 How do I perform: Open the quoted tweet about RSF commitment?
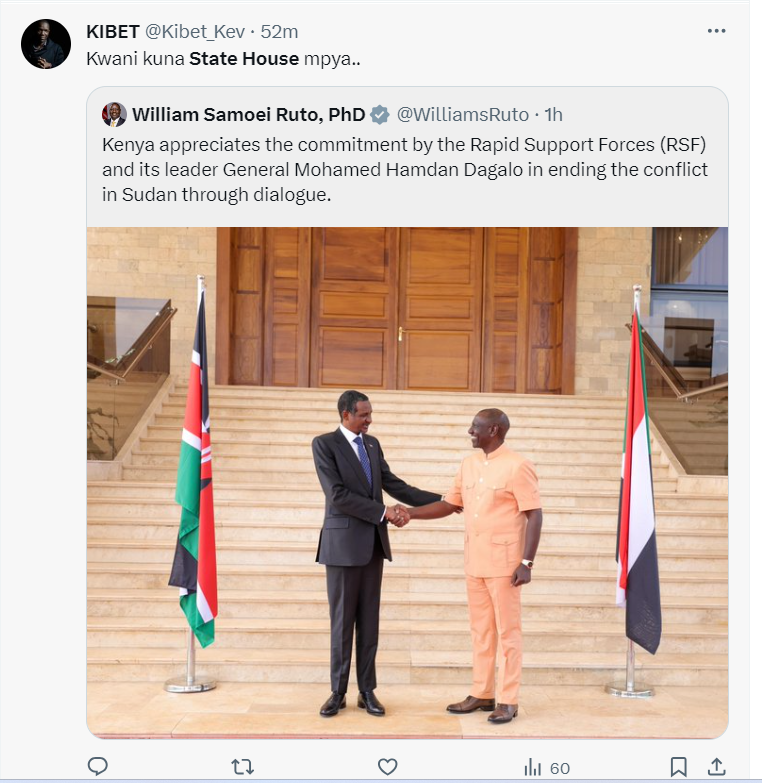pyautogui.click(x=405, y=170)
